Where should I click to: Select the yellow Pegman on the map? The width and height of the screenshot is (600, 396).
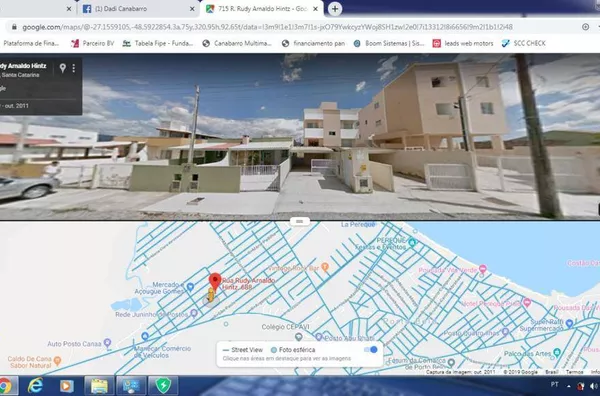[x=210, y=295]
